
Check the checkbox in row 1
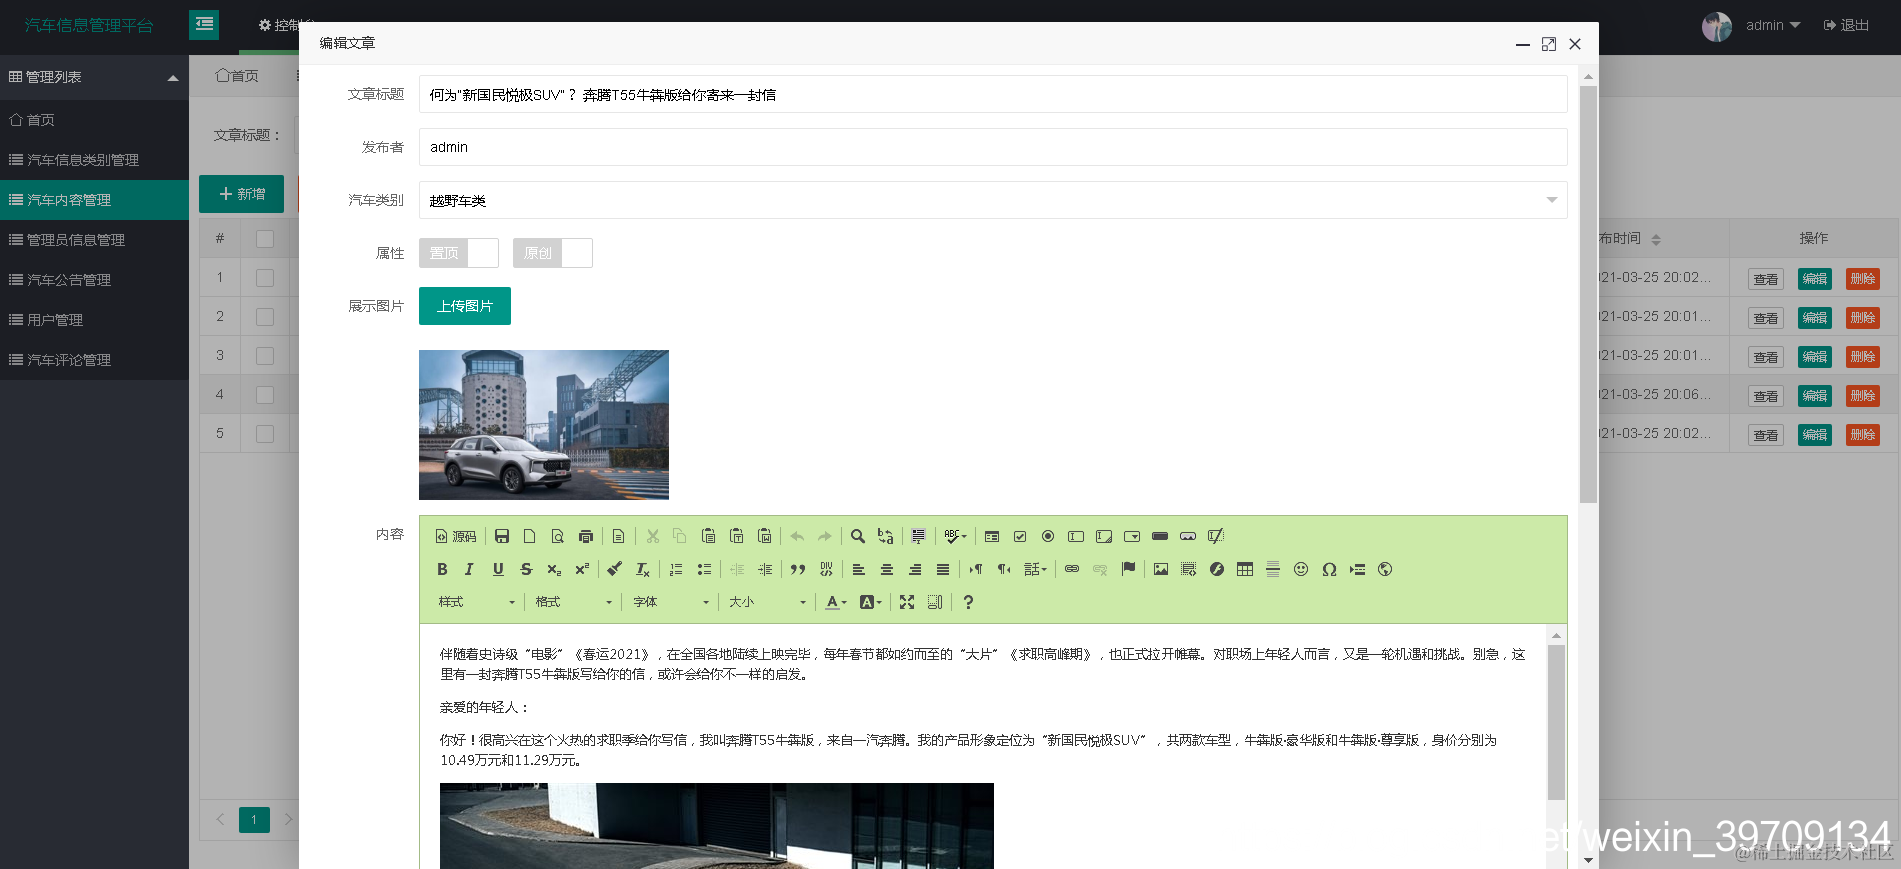(x=265, y=278)
